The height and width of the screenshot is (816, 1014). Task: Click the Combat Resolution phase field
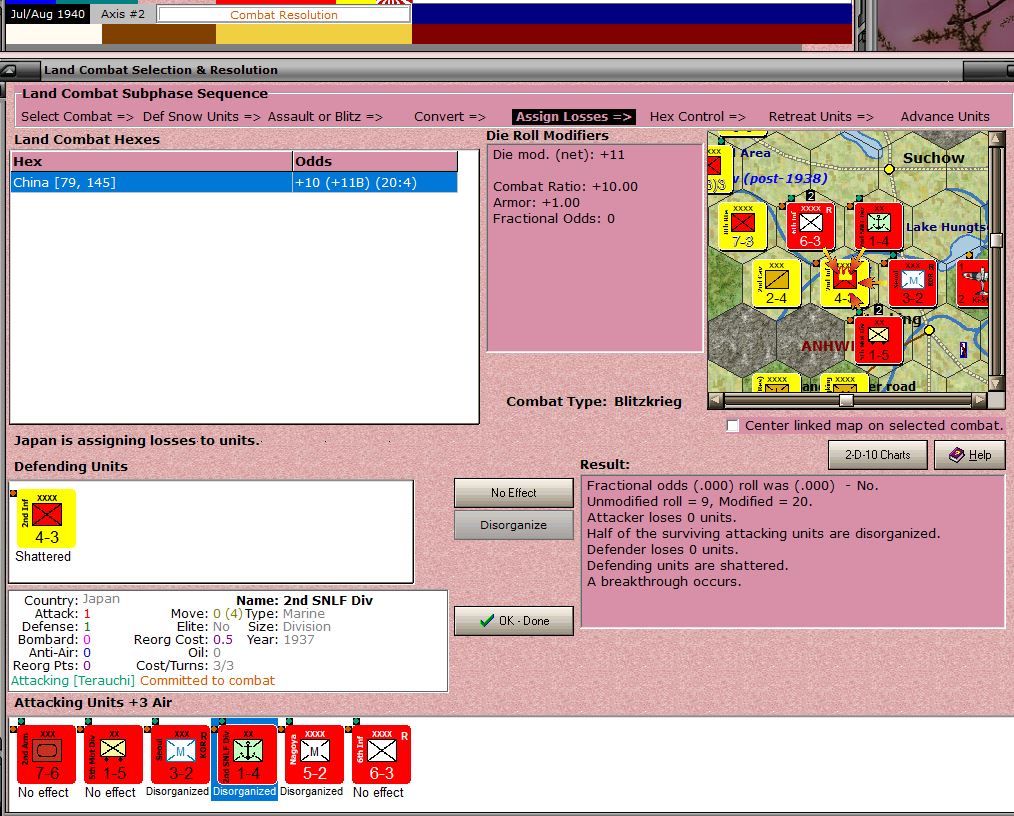284,15
